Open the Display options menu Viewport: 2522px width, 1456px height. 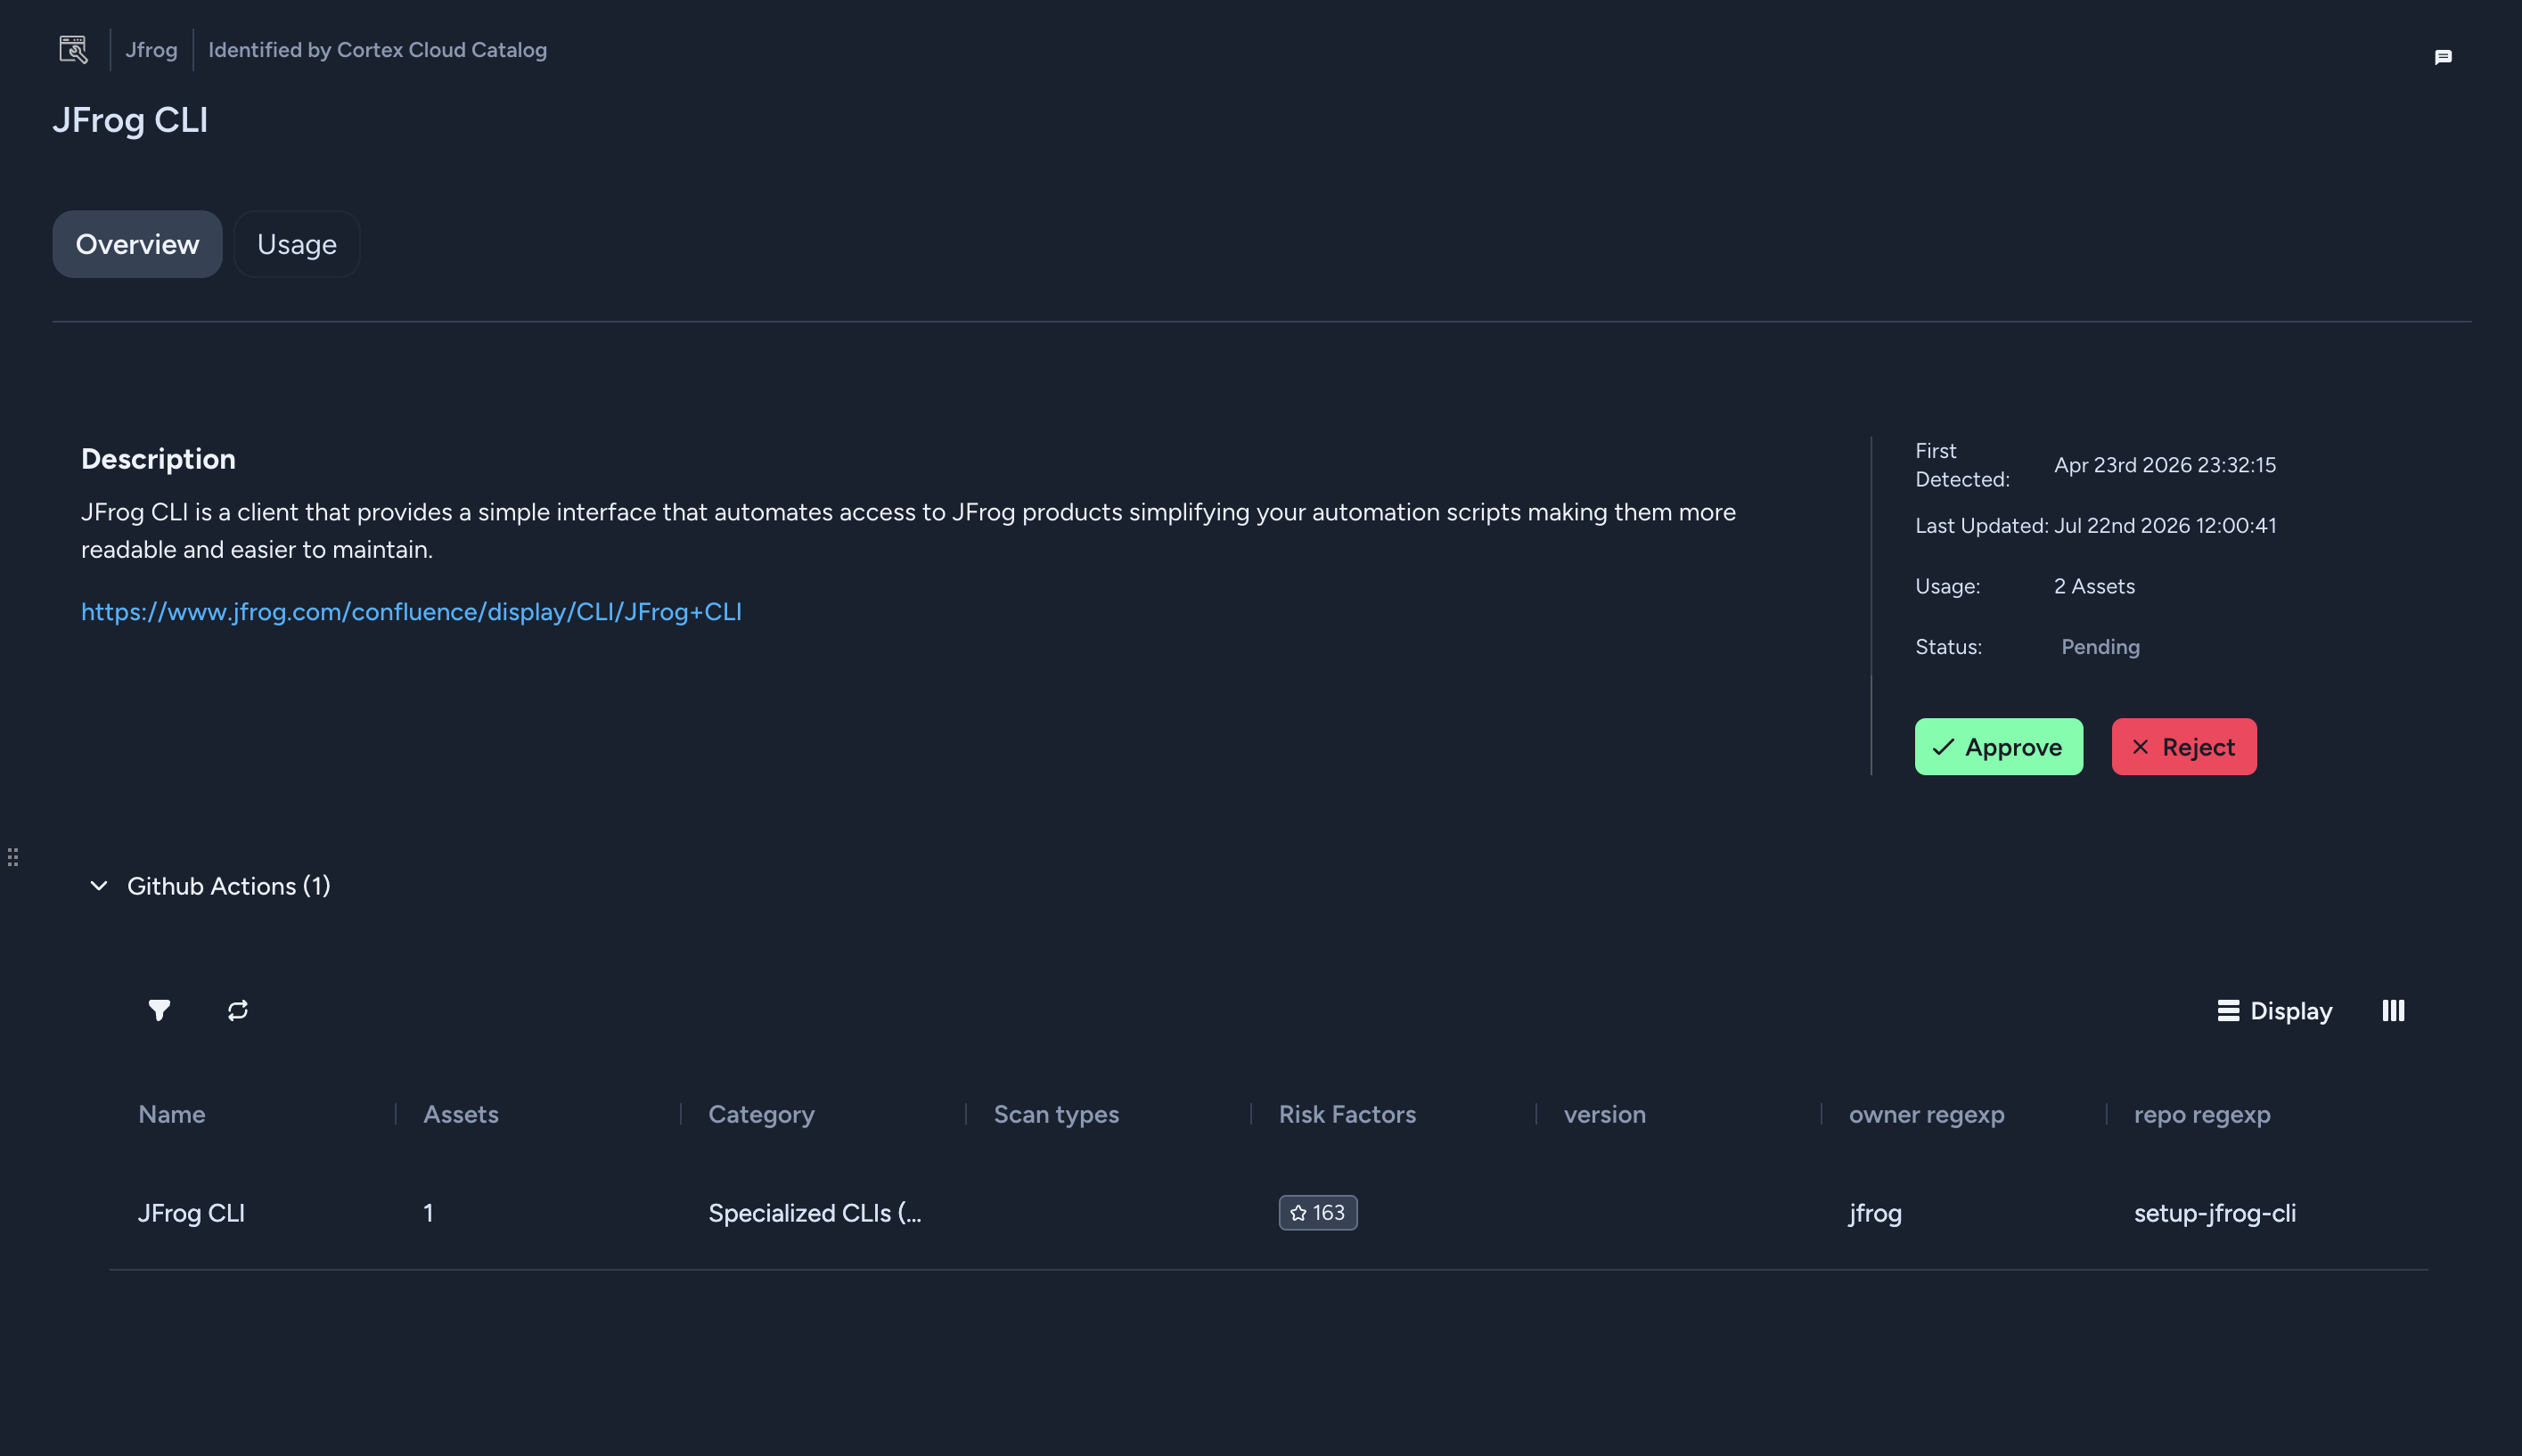pyautogui.click(x=2274, y=1010)
